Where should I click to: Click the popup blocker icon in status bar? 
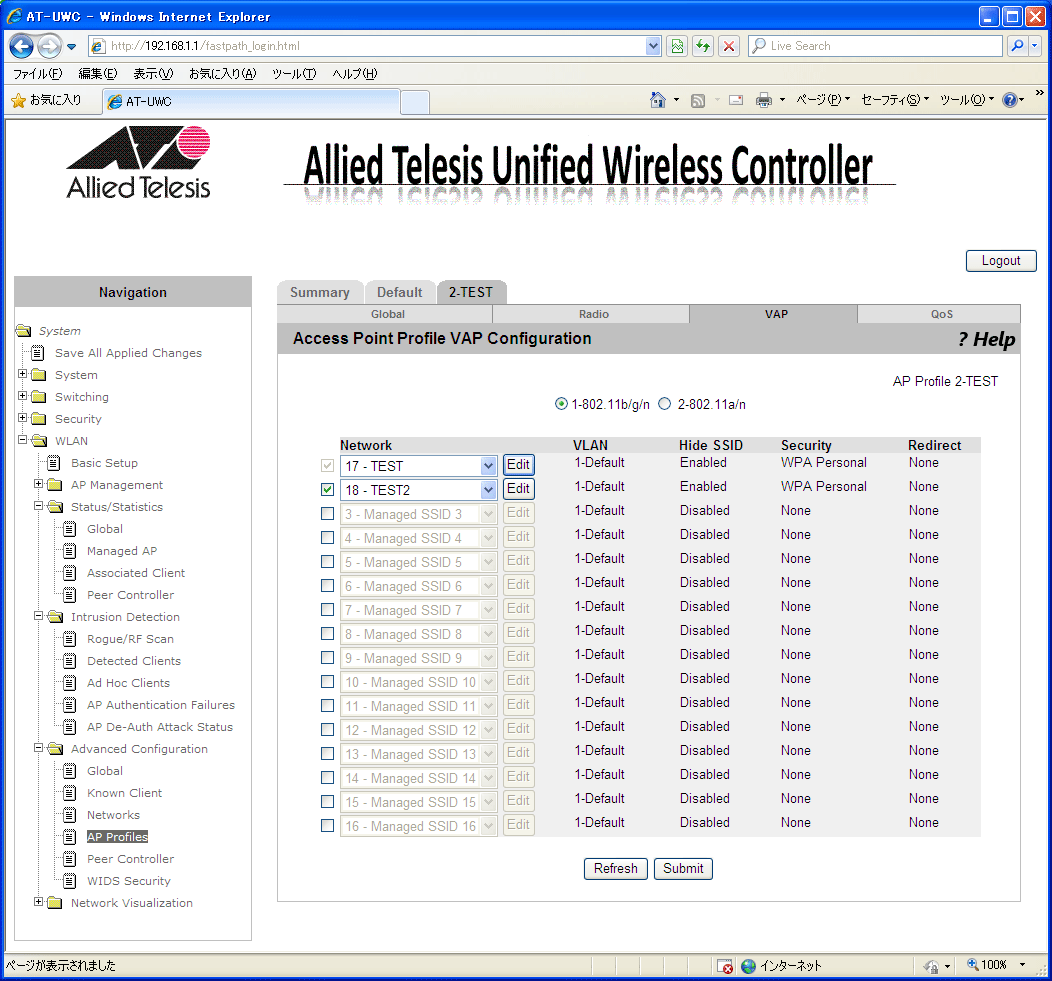click(x=725, y=966)
